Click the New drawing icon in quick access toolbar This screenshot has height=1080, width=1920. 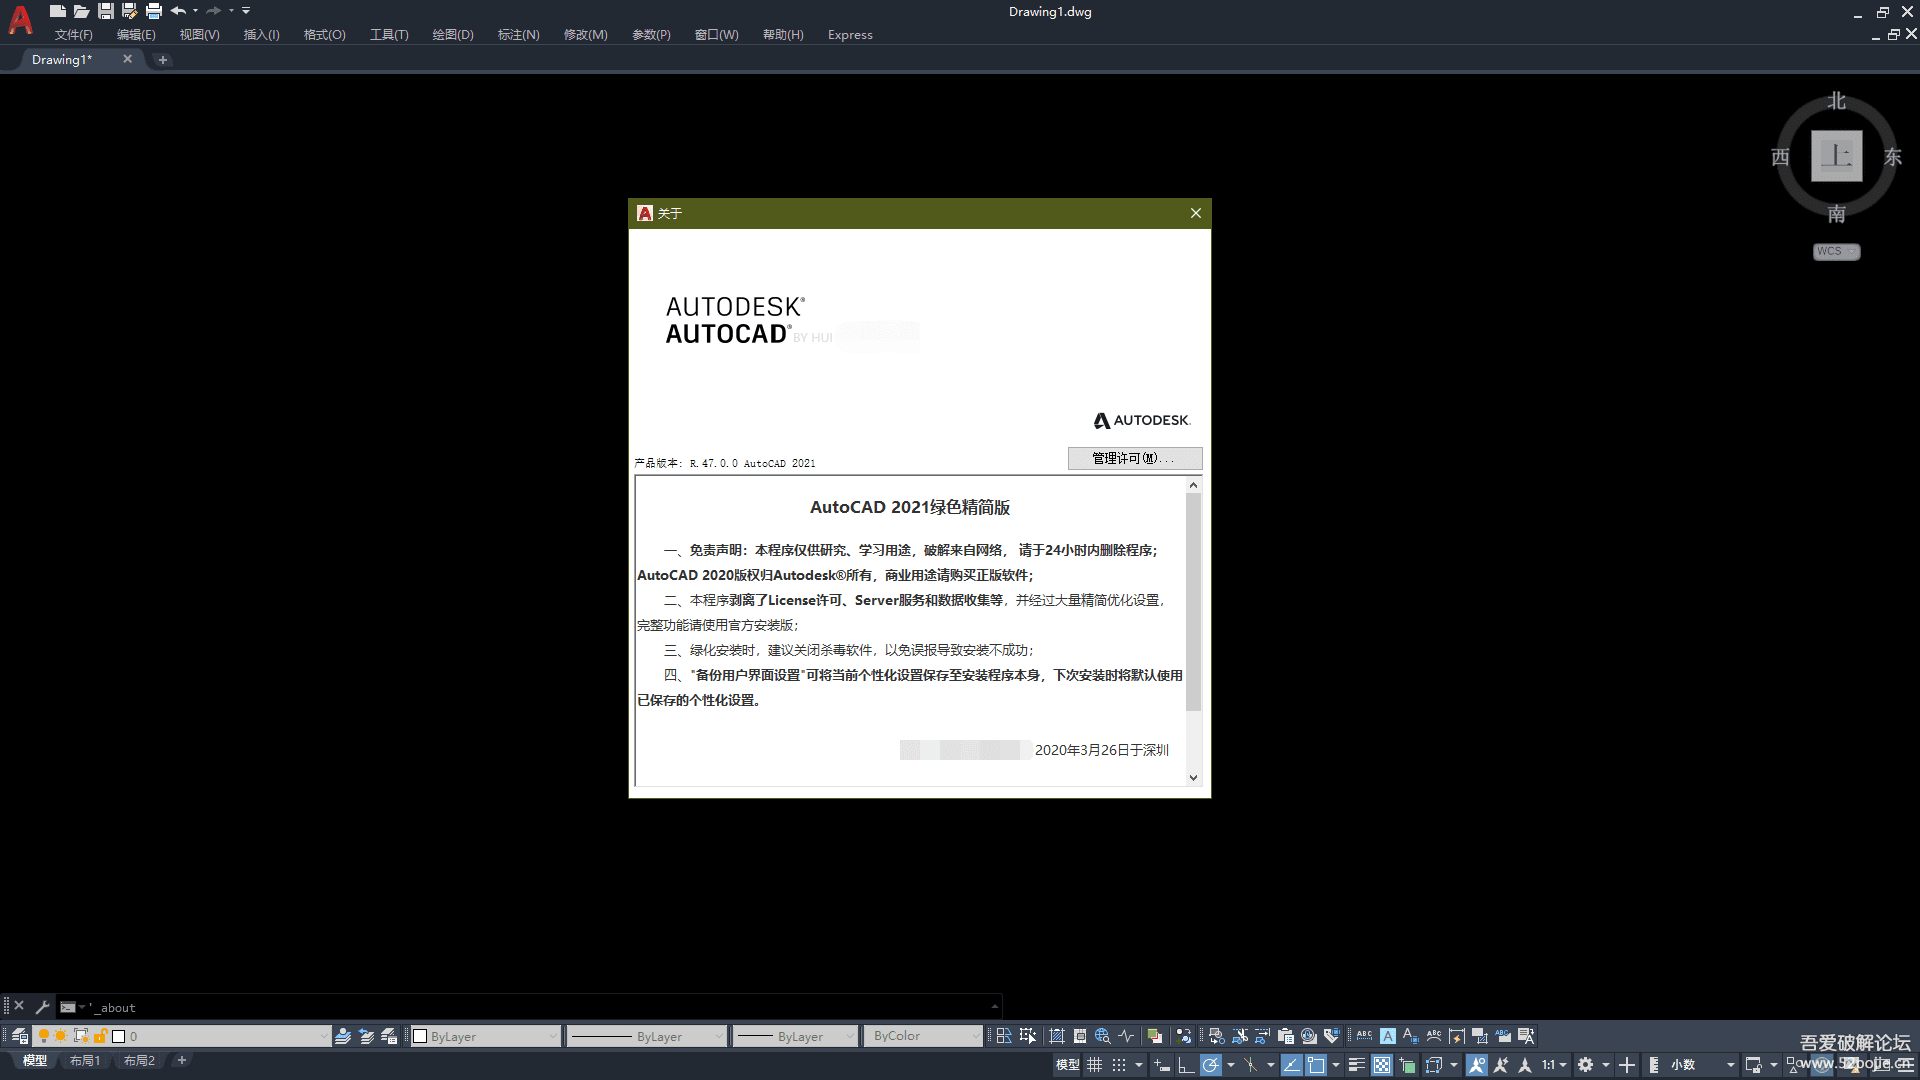tap(57, 11)
